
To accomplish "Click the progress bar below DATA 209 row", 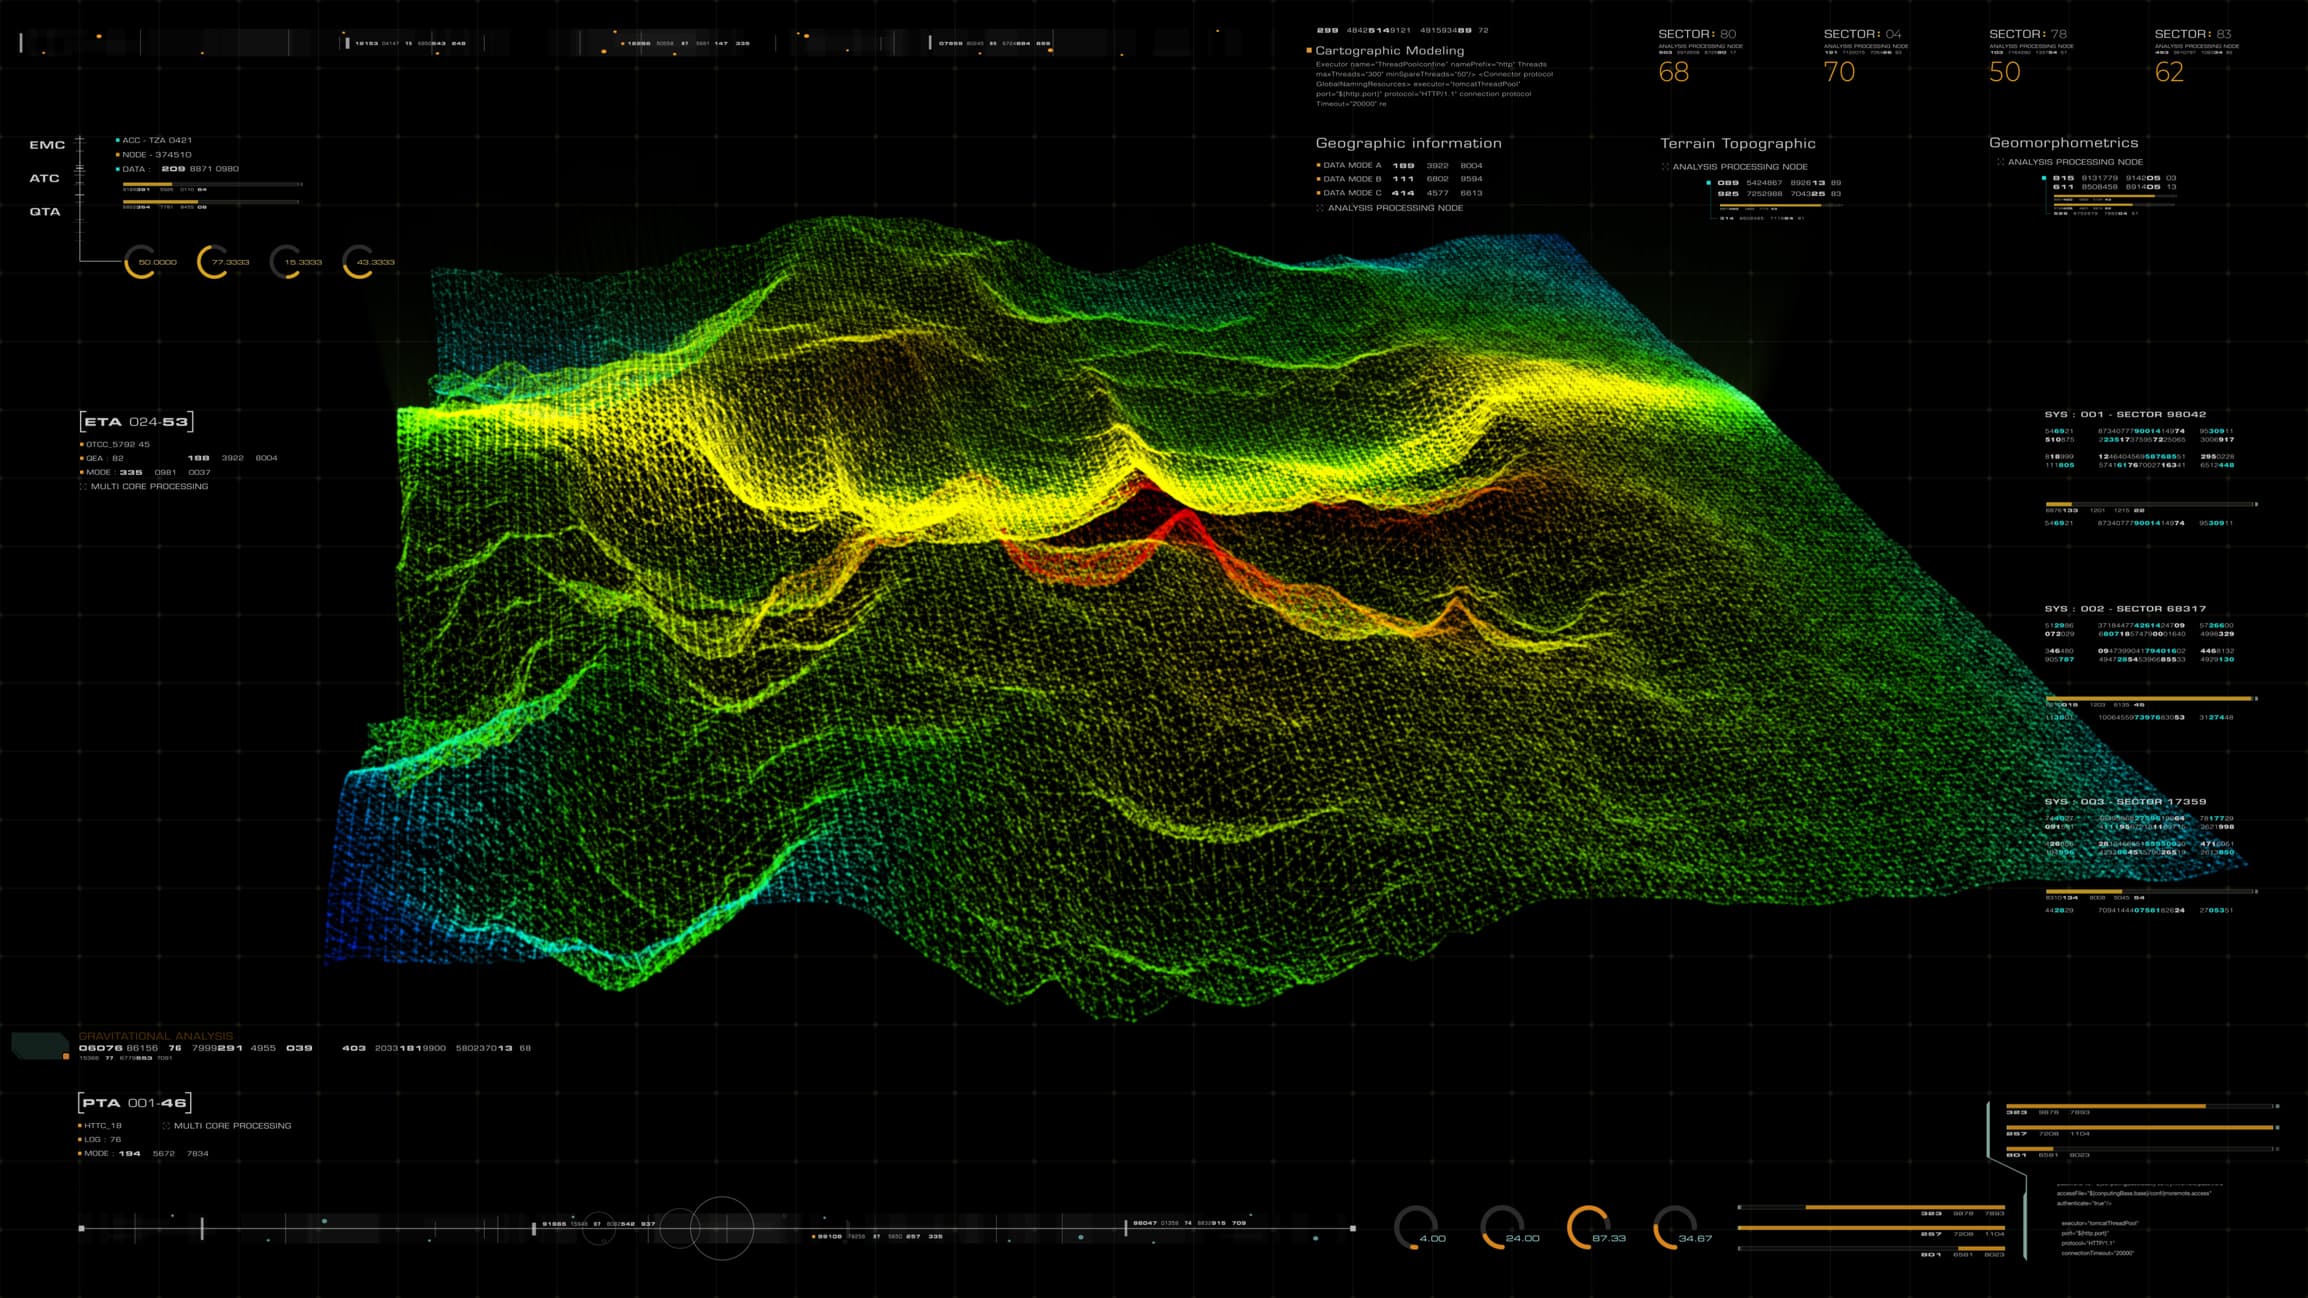I will coord(212,184).
